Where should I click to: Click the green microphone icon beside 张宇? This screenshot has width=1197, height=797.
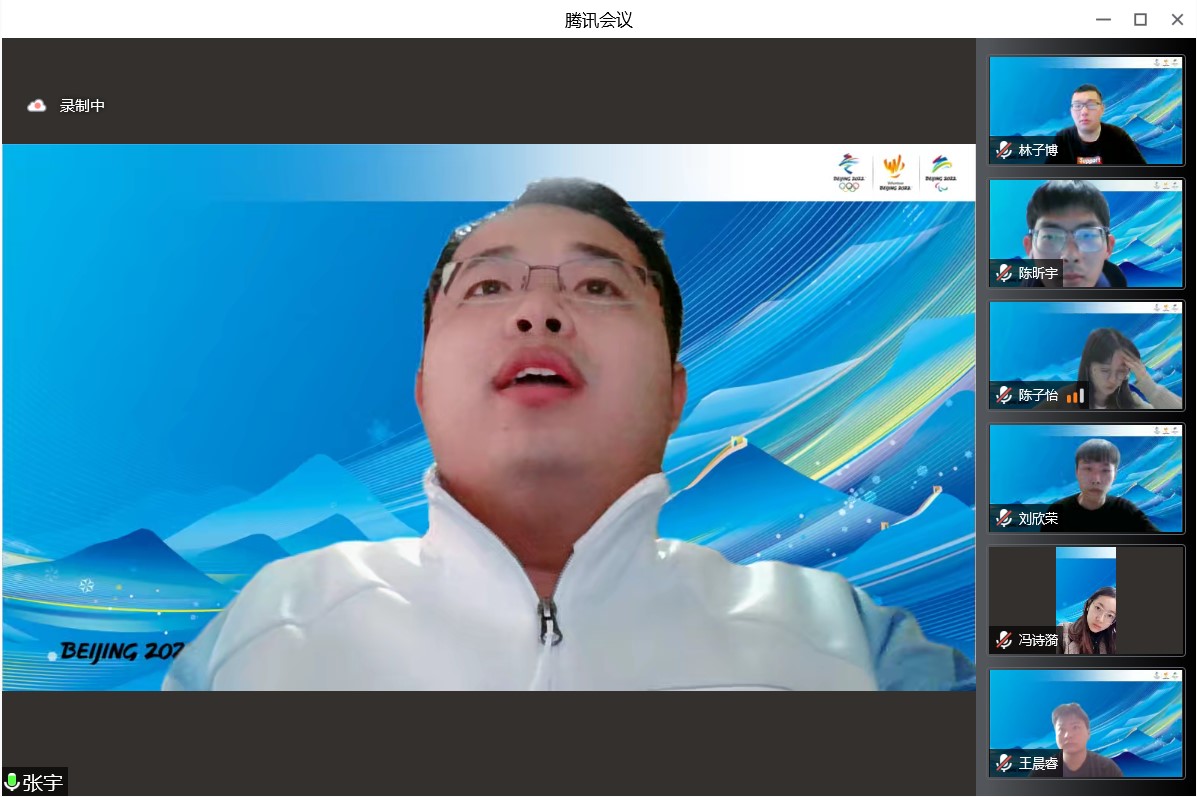click(12, 782)
